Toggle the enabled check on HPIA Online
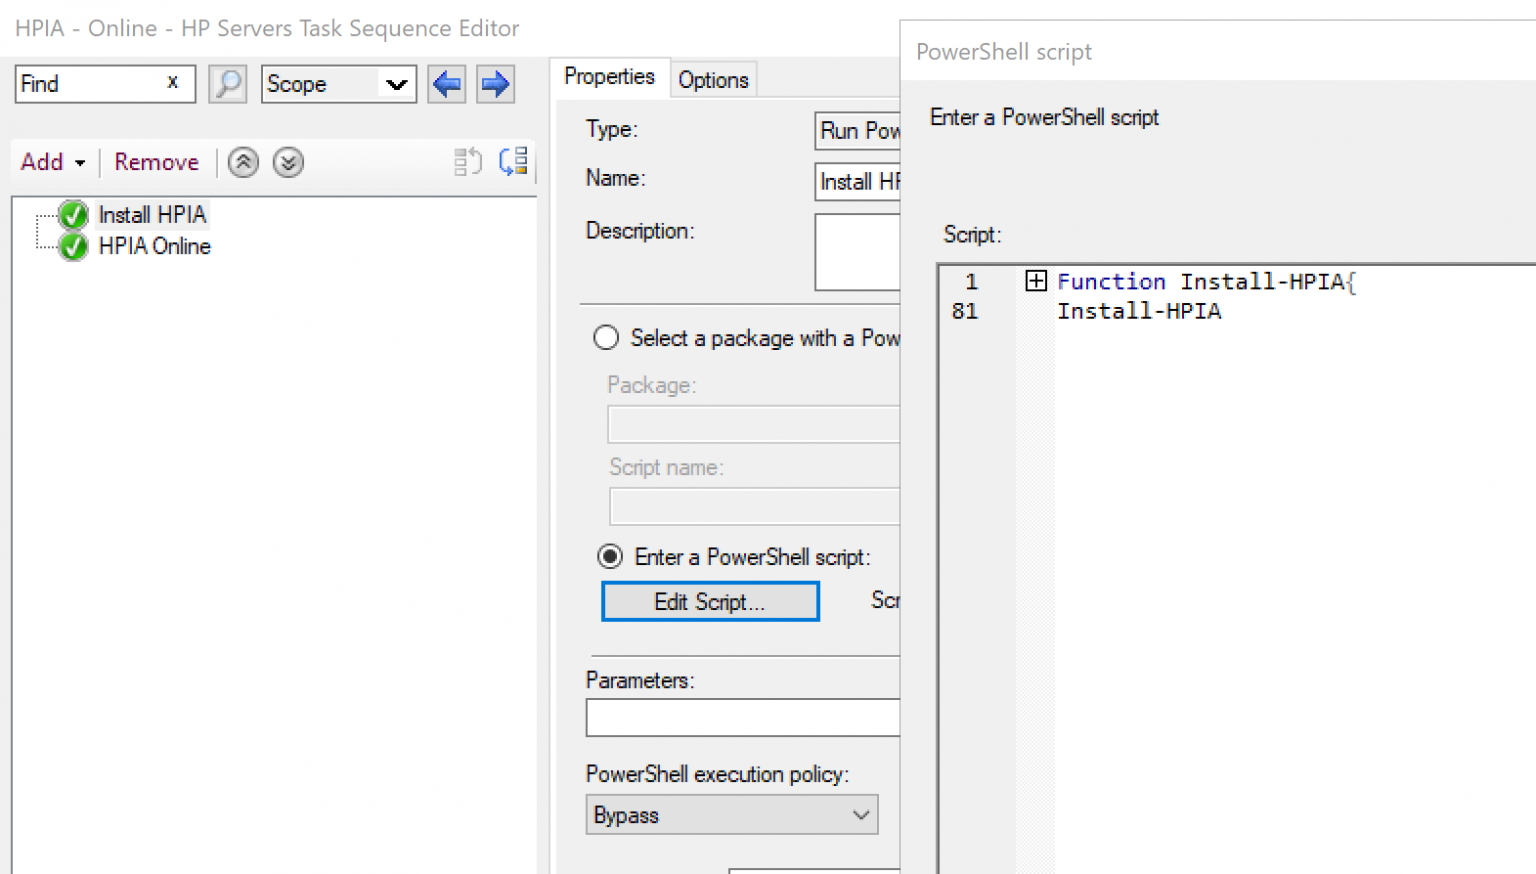 (x=71, y=247)
